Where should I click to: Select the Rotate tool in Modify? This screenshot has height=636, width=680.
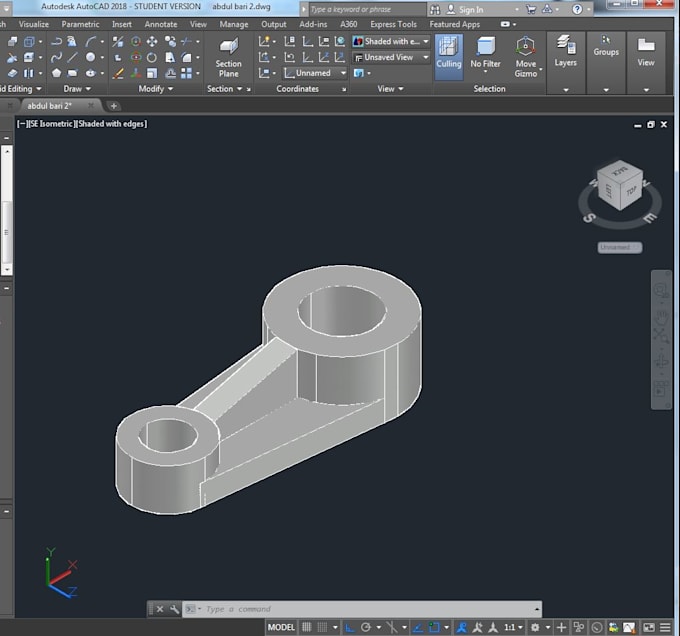(x=152, y=57)
